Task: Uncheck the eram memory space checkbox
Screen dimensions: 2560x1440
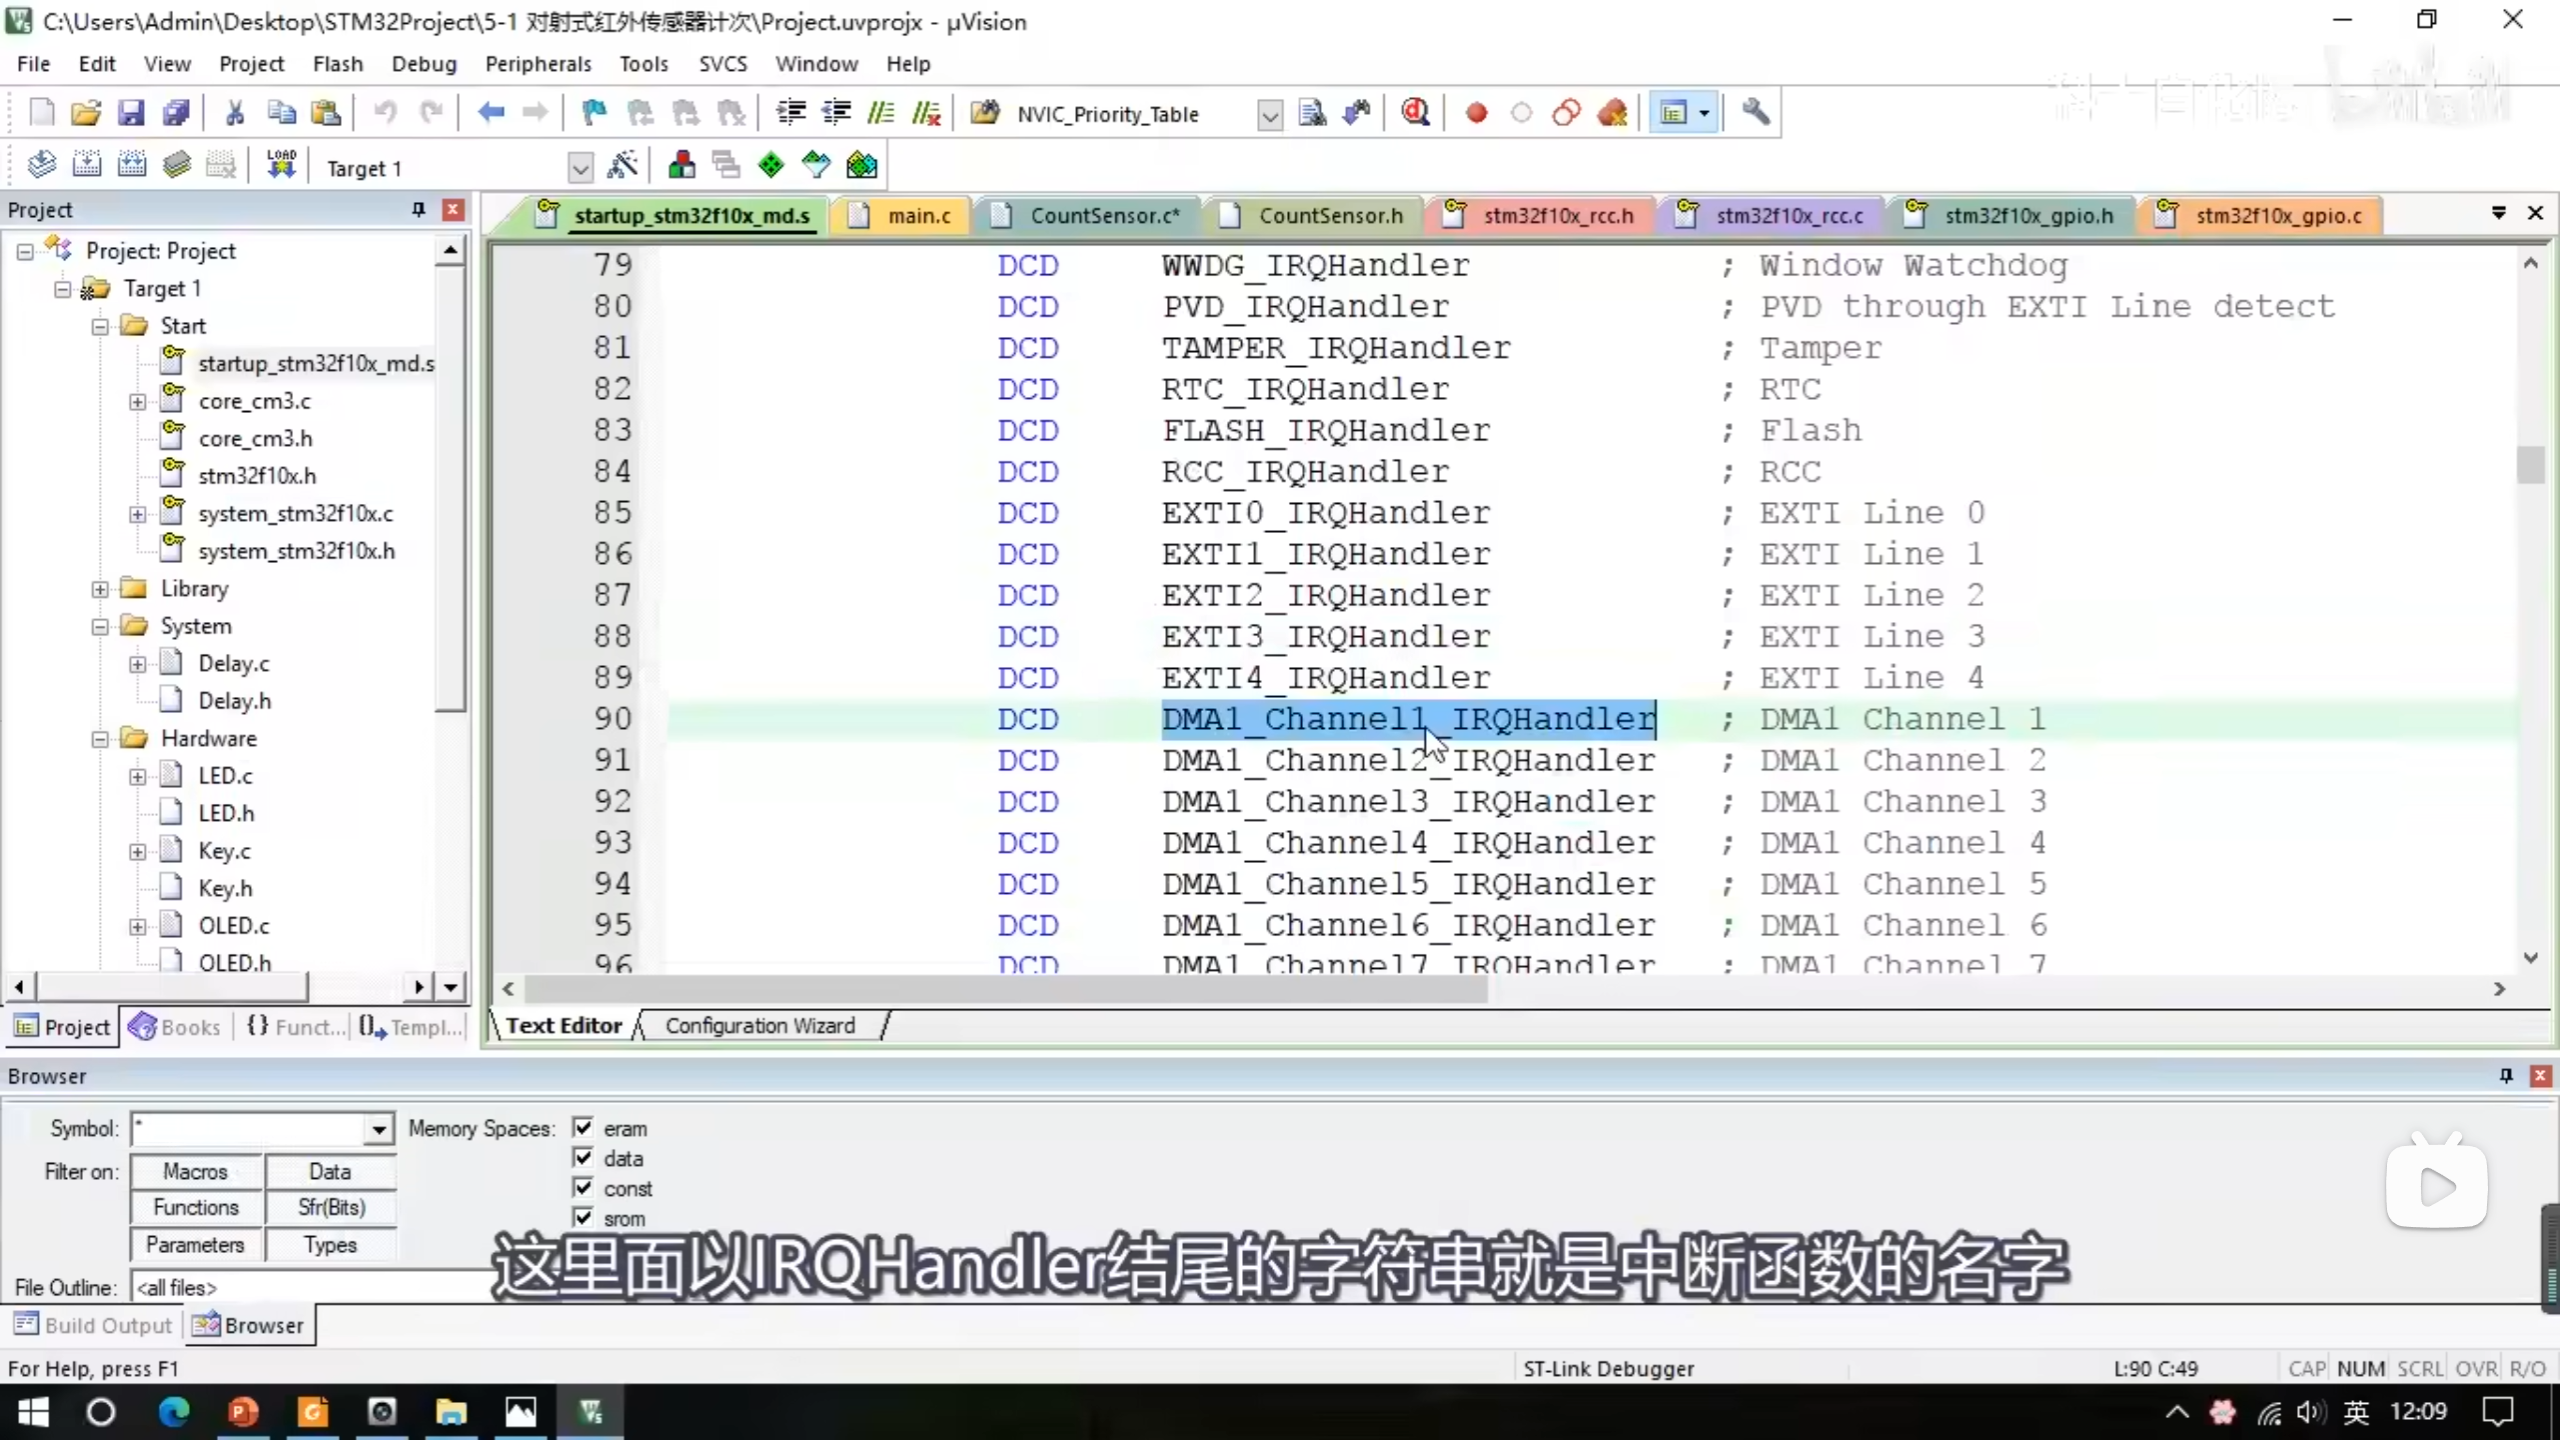Action: click(583, 1128)
